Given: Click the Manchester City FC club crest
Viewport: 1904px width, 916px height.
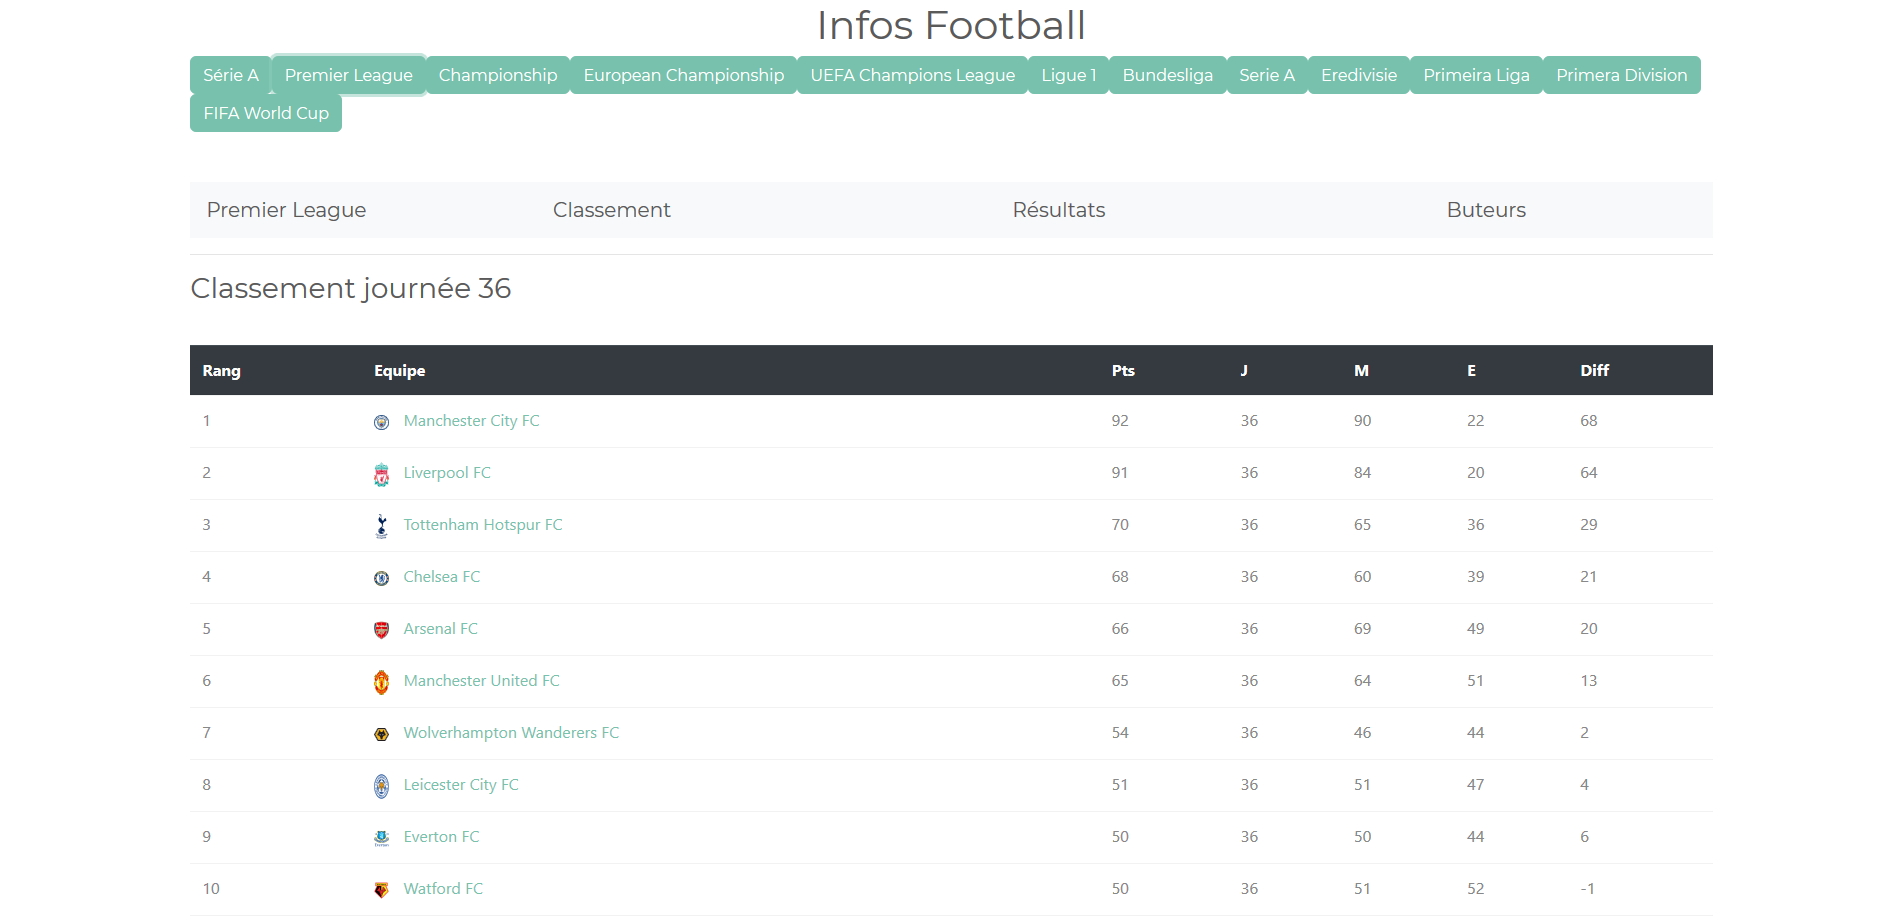Looking at the screenshot, I should tap(382, 421).
